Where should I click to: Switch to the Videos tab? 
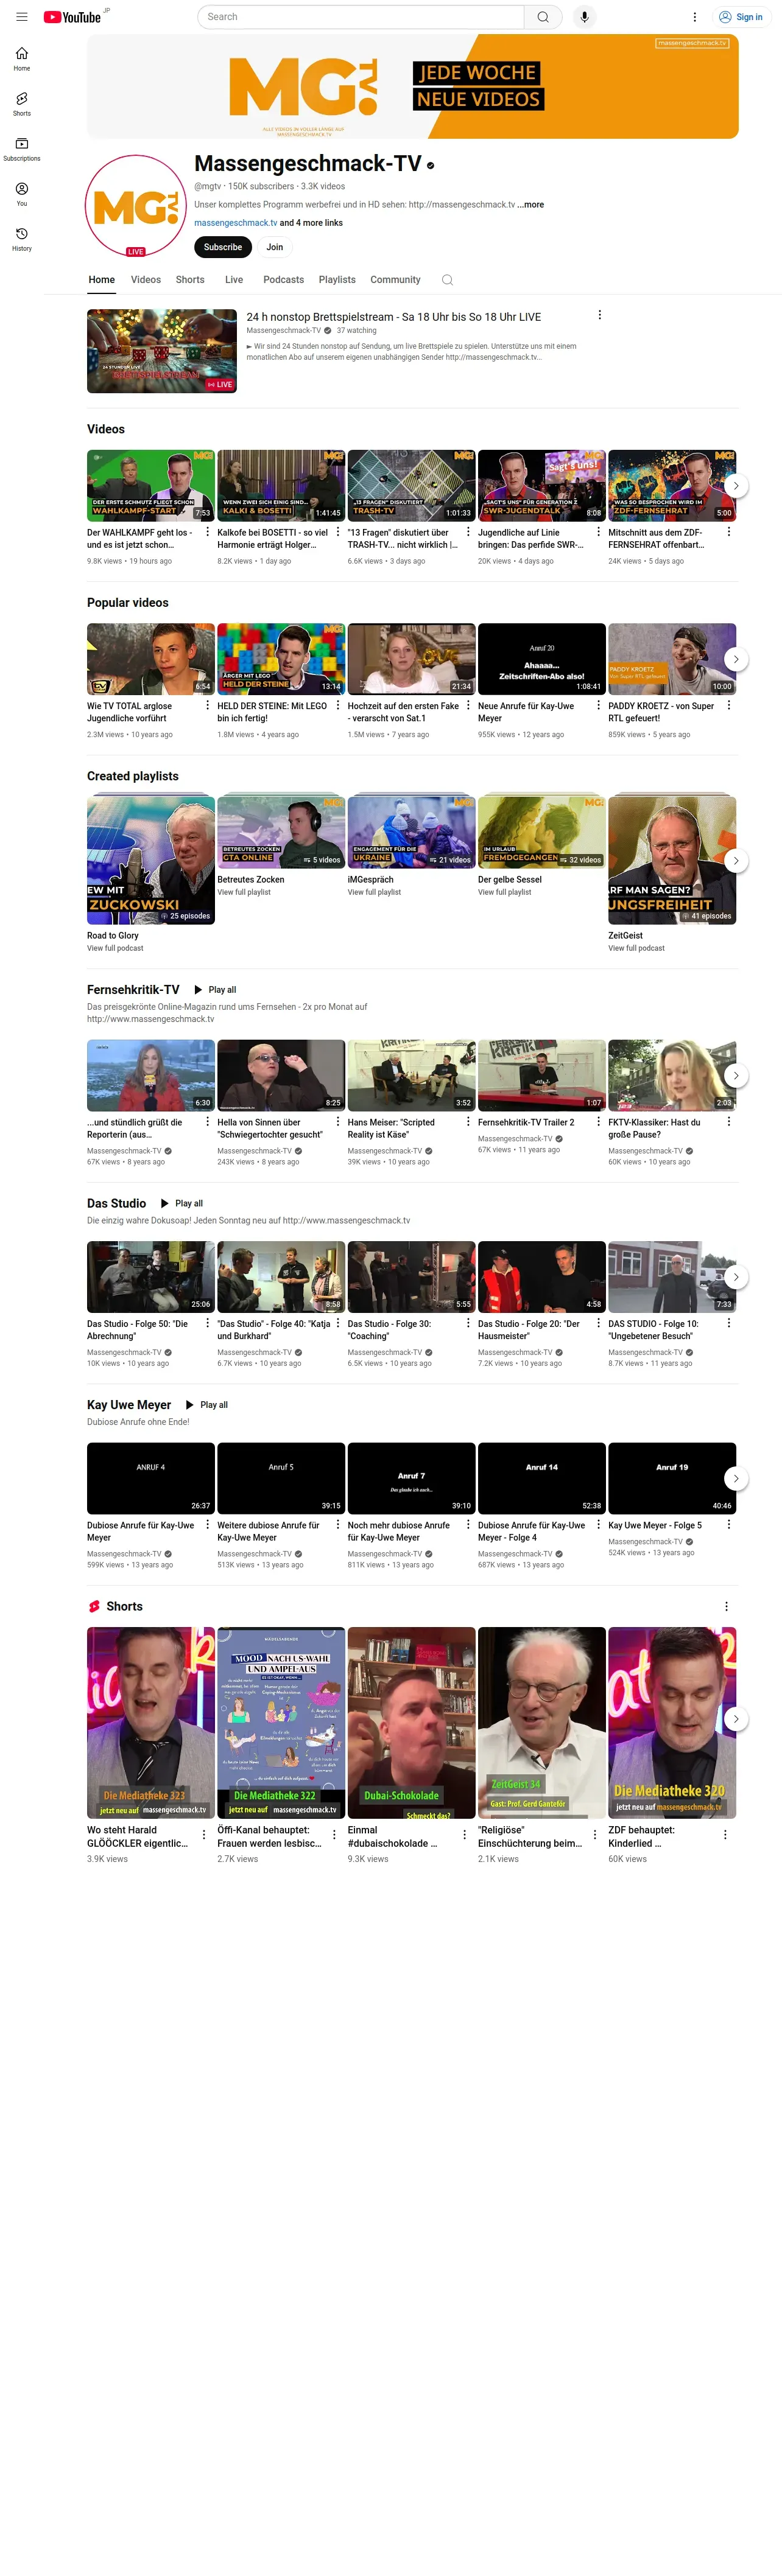(146, 280)
